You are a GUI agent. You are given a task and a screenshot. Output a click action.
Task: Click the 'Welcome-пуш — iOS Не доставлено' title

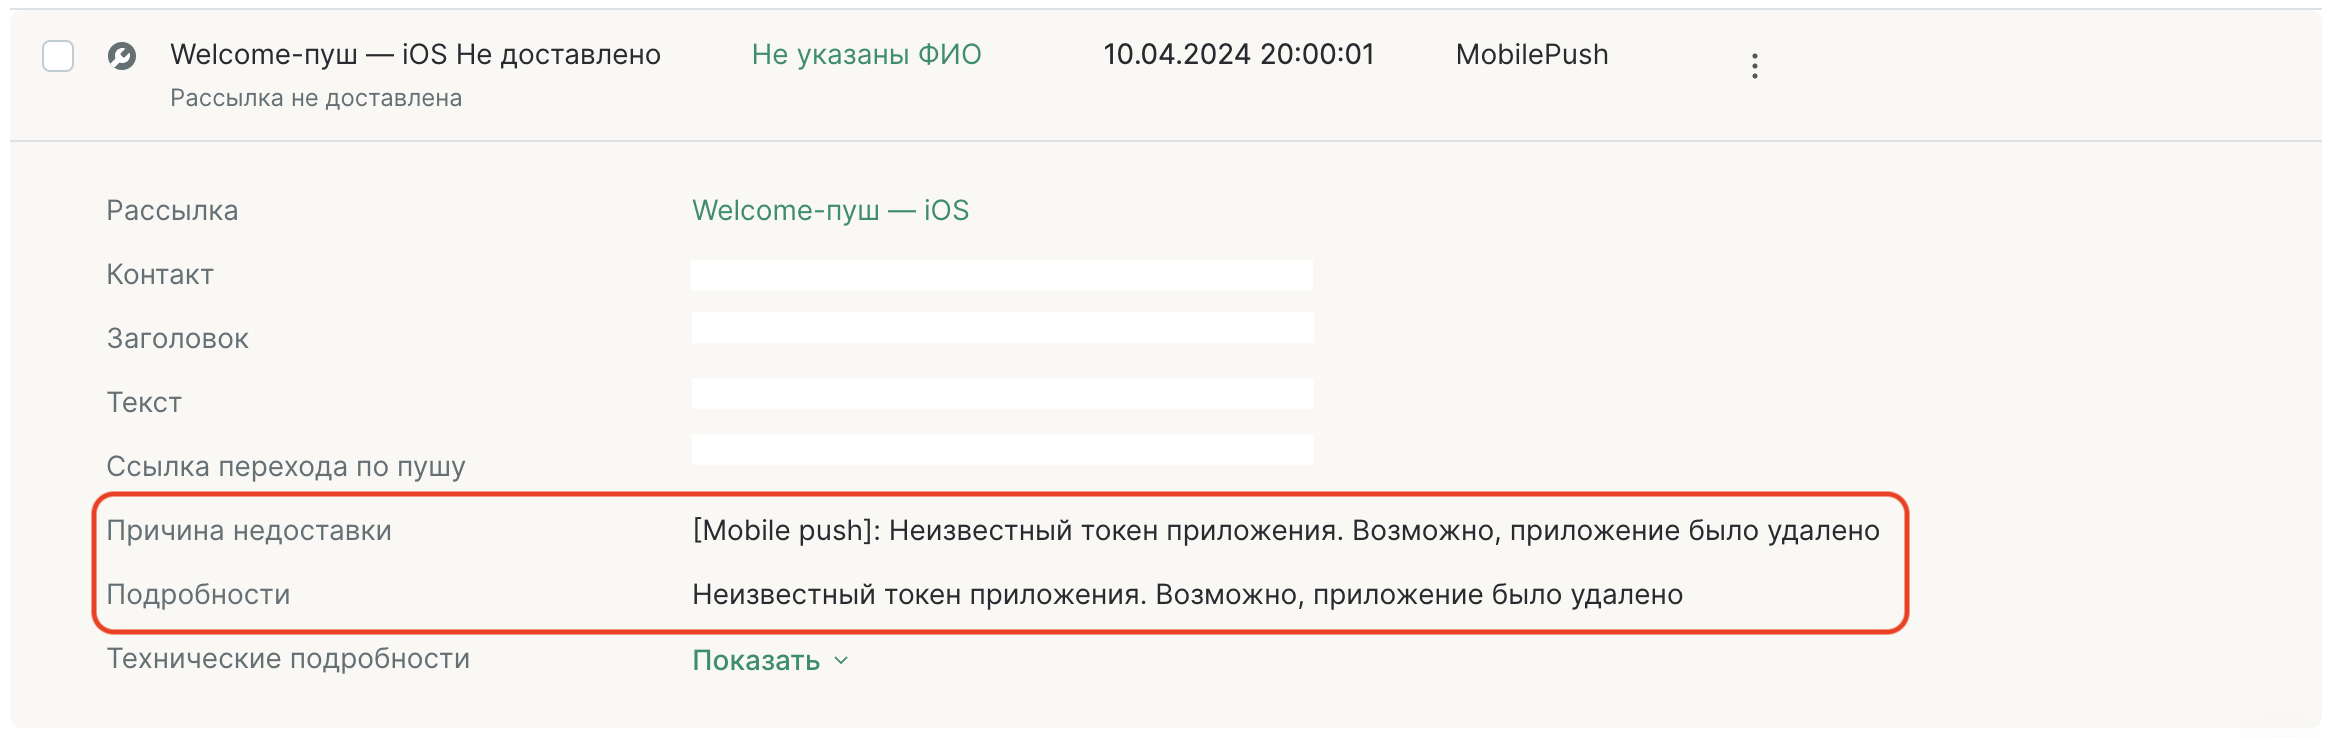tap(415, 54)
